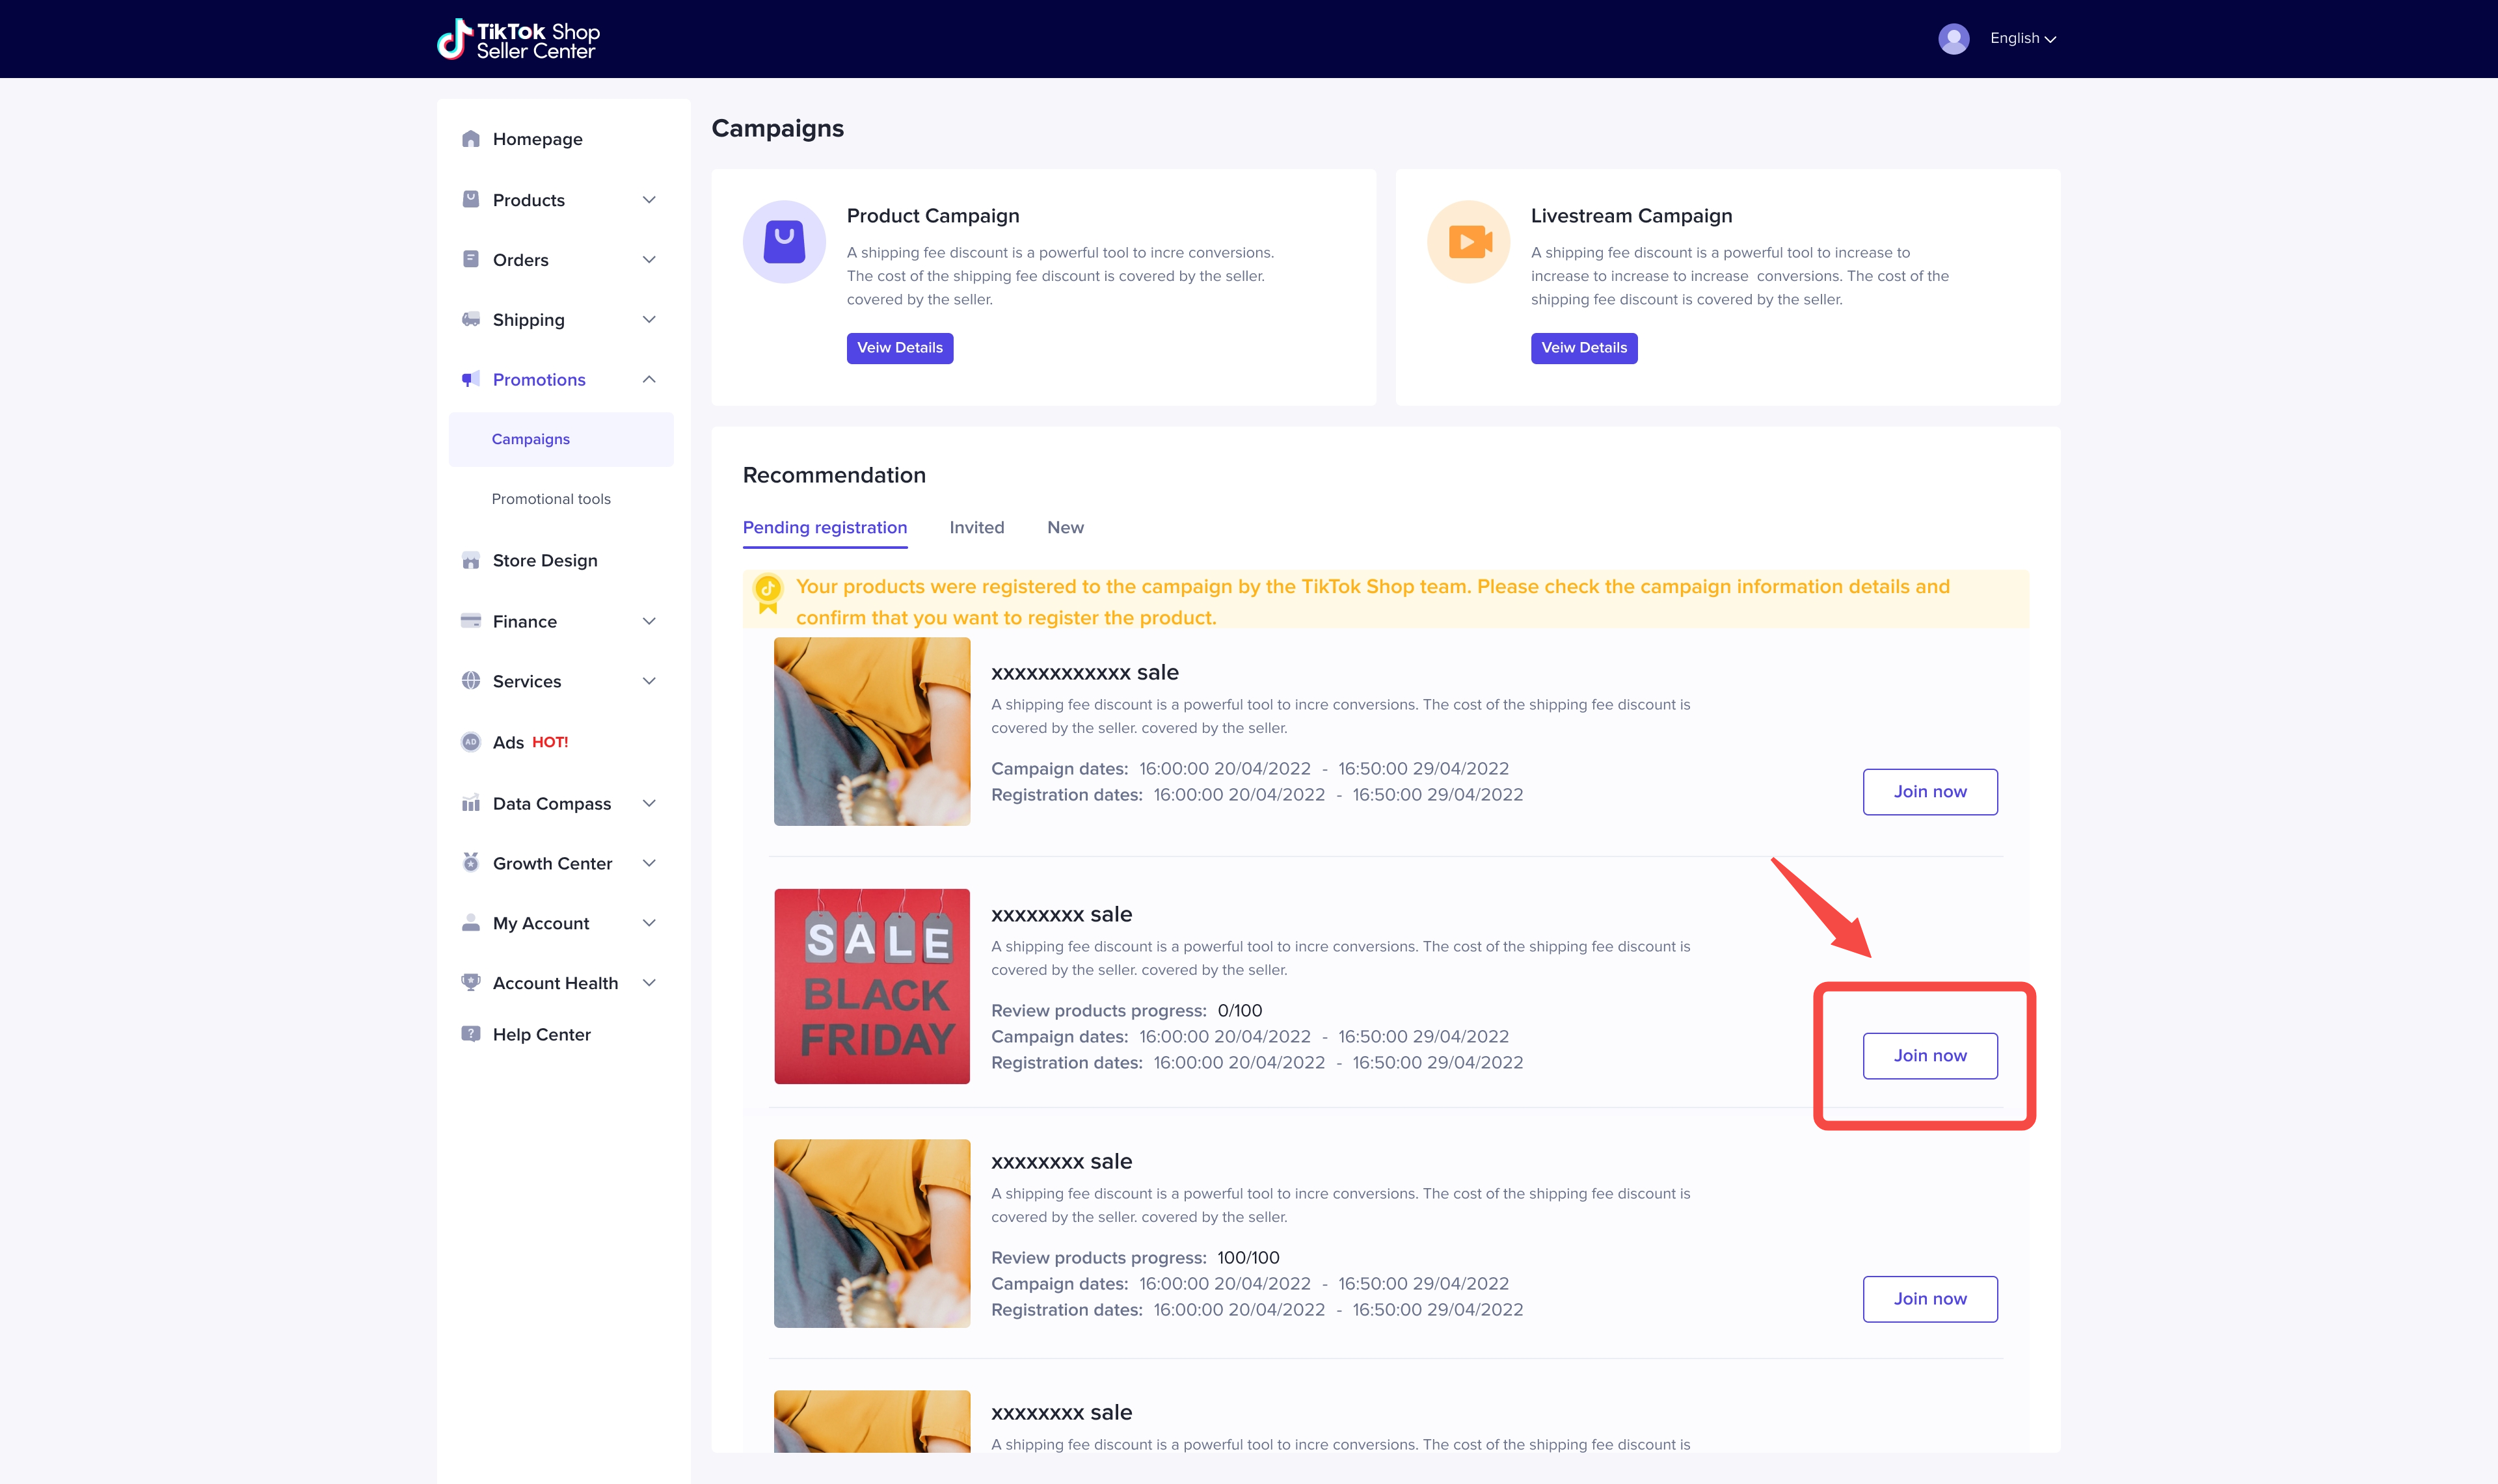Viewport: 2498px width, 1484px height.
Task: Click the Help Center question icon
Action: click(471, 1034)
